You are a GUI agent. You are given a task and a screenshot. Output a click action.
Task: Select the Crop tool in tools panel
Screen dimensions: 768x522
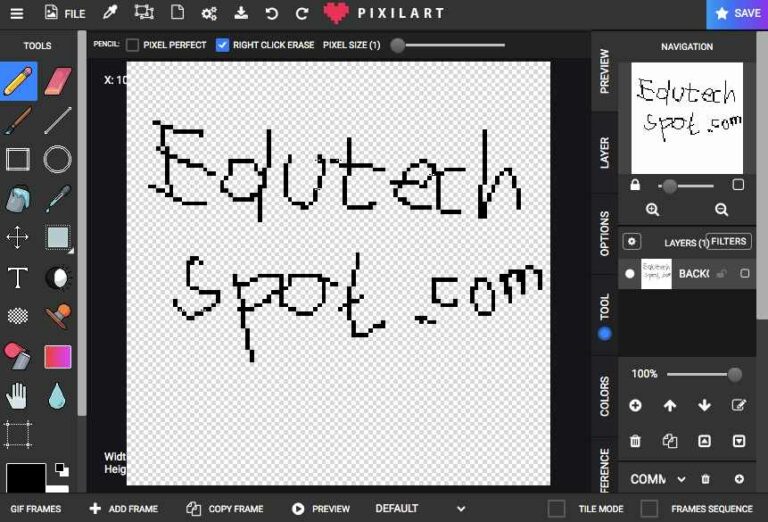point(18,434)
